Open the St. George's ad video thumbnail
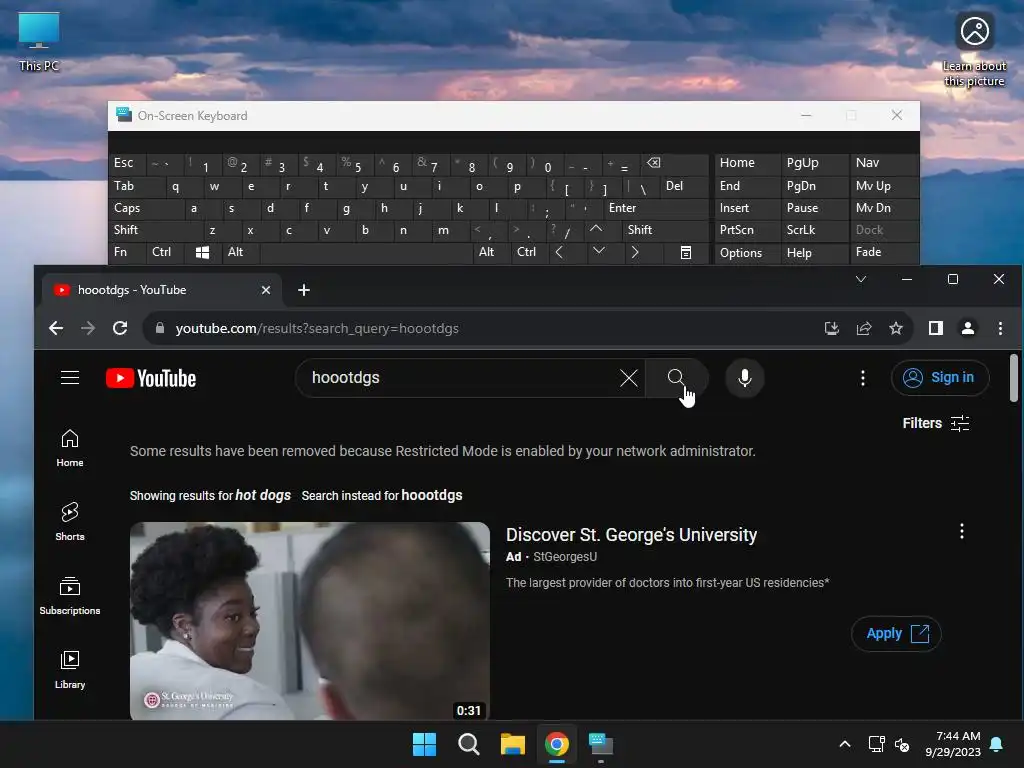1024x768 pixels. 310,621
